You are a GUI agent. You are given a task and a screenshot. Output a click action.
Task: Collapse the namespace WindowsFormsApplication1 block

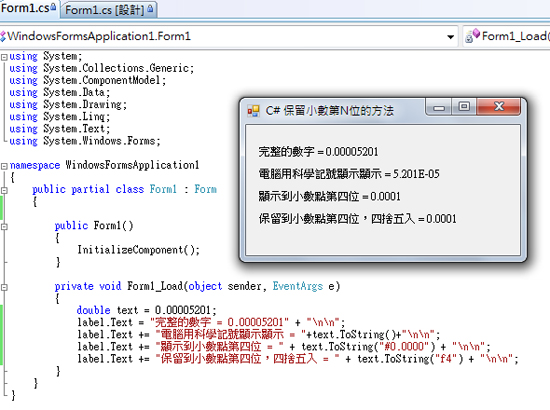coord(4,166)
